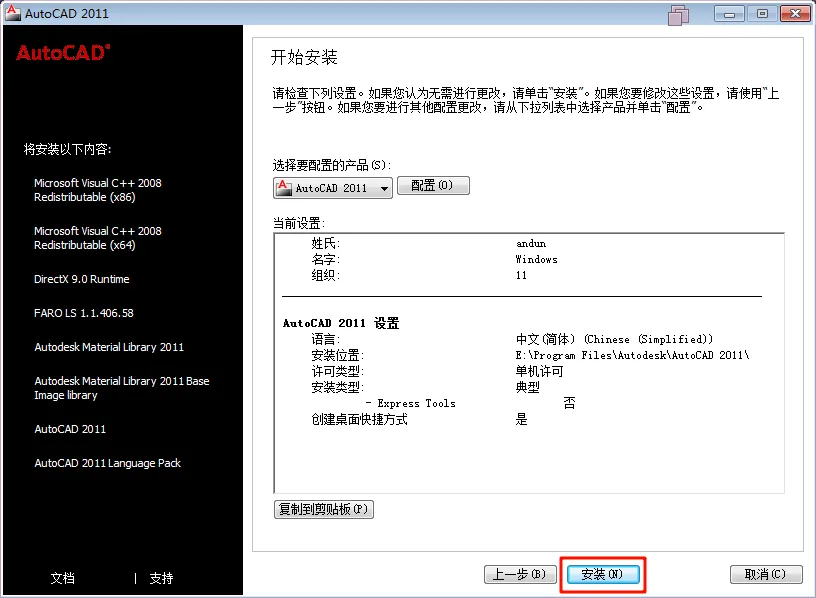
Task: Click the AutoCAD logo in sidebar
Action: click(x=63, y=53)
